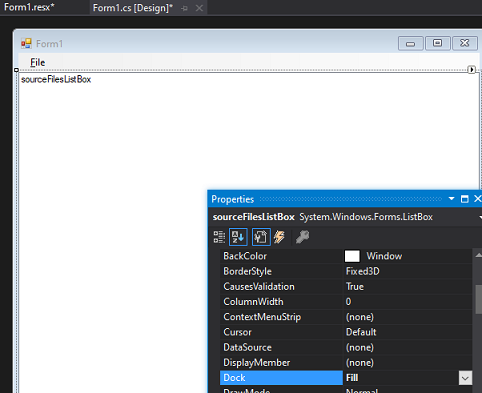Select the Cursor property name

[237, 332]
